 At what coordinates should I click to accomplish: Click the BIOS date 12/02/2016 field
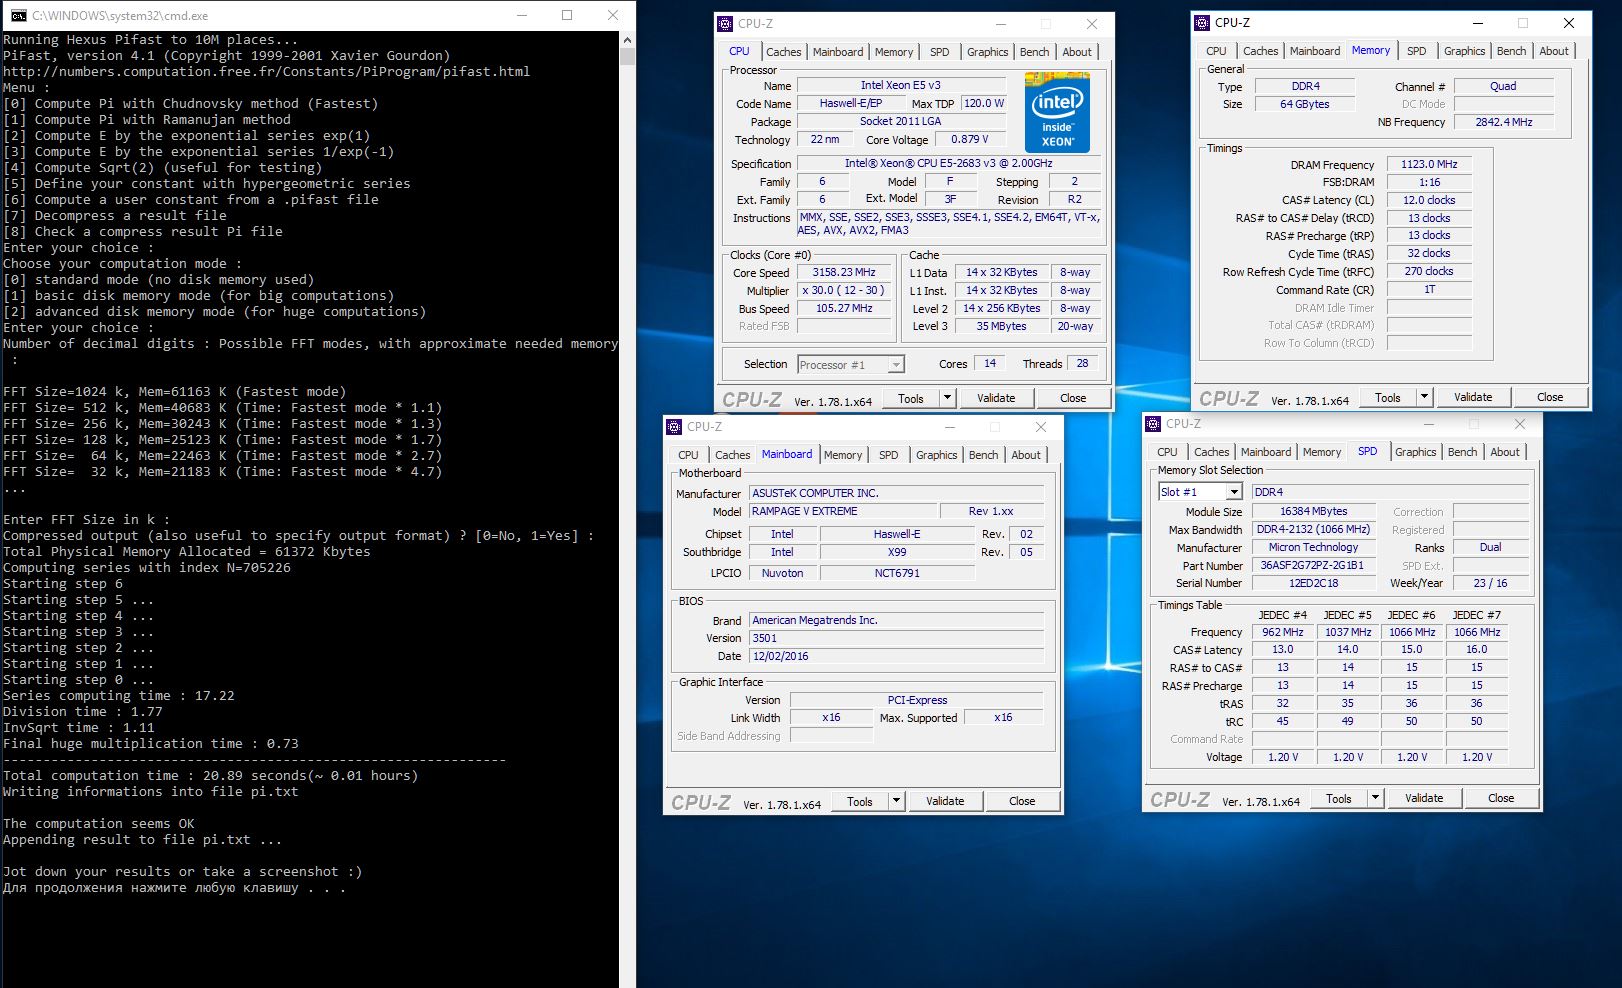[x=897, y=656]
